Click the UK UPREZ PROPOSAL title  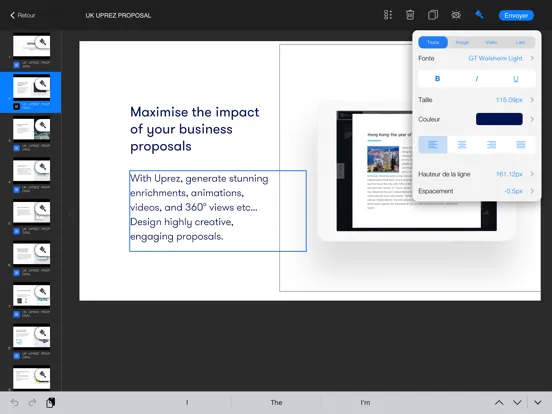pyautogui.click(x=118, y=15)
